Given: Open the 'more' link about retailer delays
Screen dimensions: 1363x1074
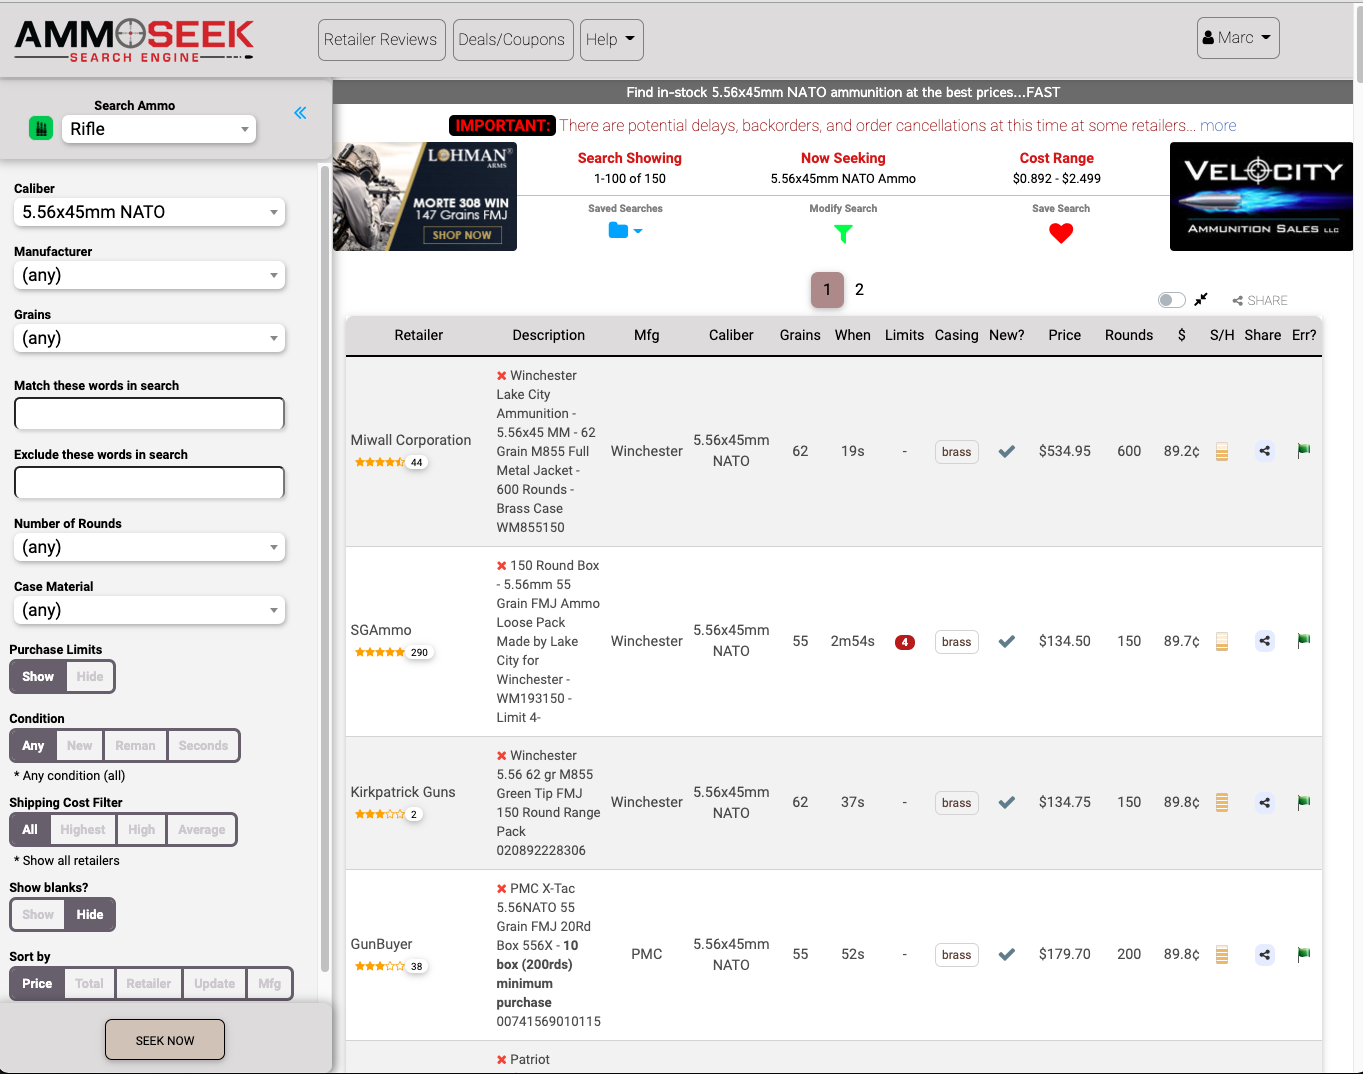Looking at the screenshot, I should (x=1218, y=125).
